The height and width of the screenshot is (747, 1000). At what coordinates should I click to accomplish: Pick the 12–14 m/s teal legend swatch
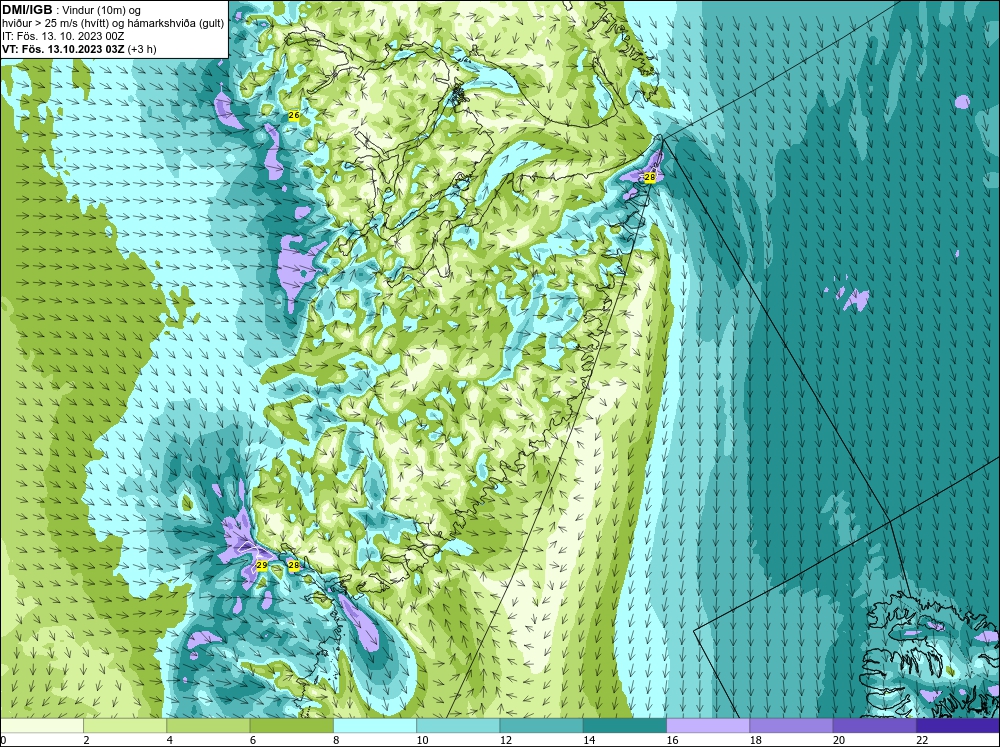click(541, 726)
